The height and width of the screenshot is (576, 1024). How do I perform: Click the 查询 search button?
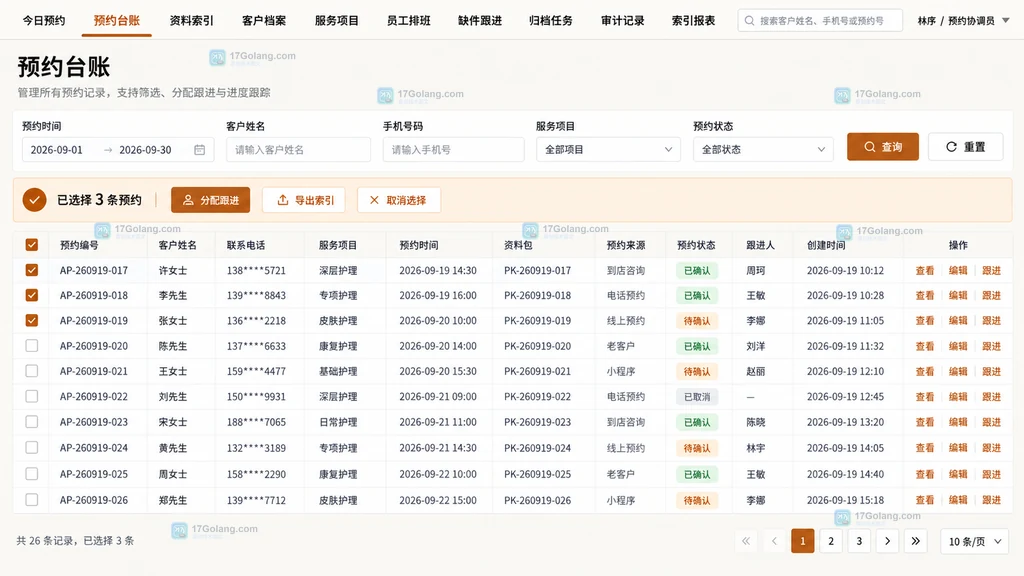(883, 147)
